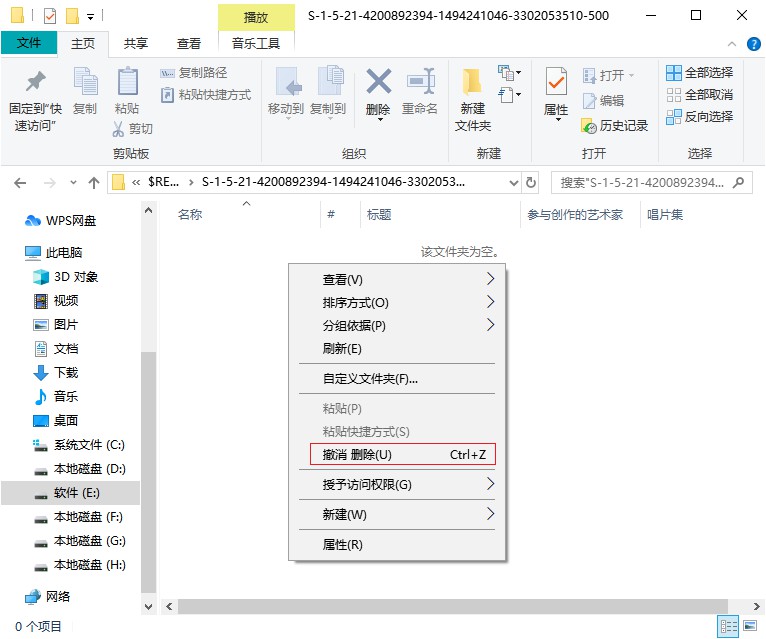
Task: Click the $RE... breadcrumb in the address bar
Action: 164,182
